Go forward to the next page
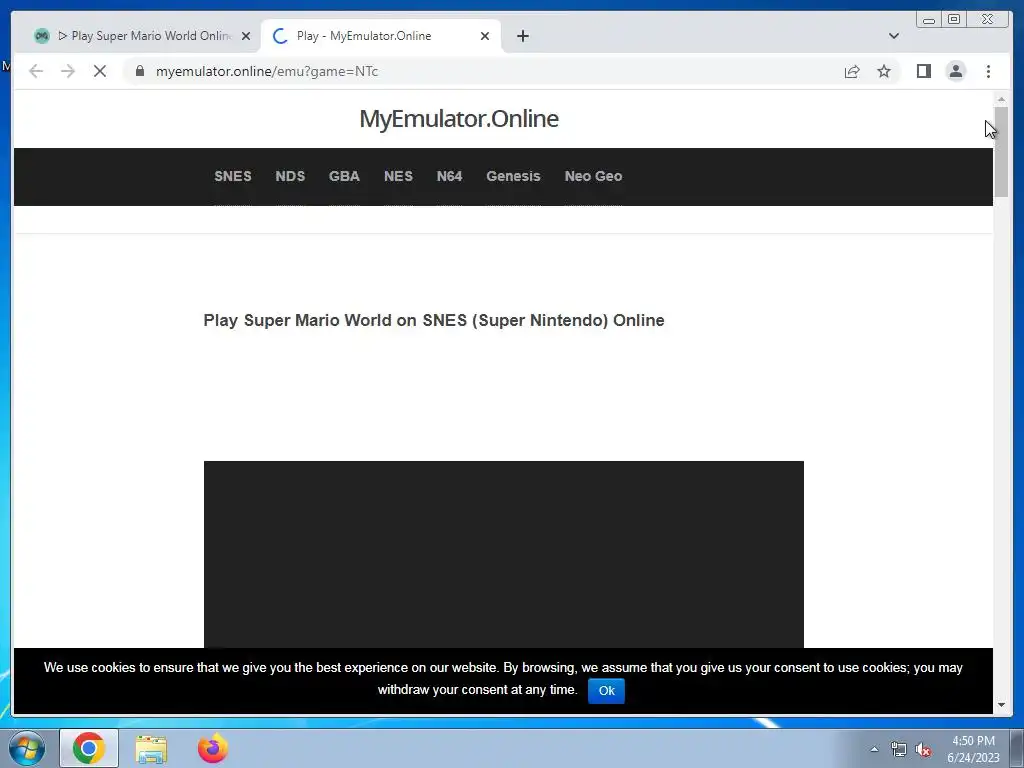Screen dimensions: 1024x768 point(68,71)
